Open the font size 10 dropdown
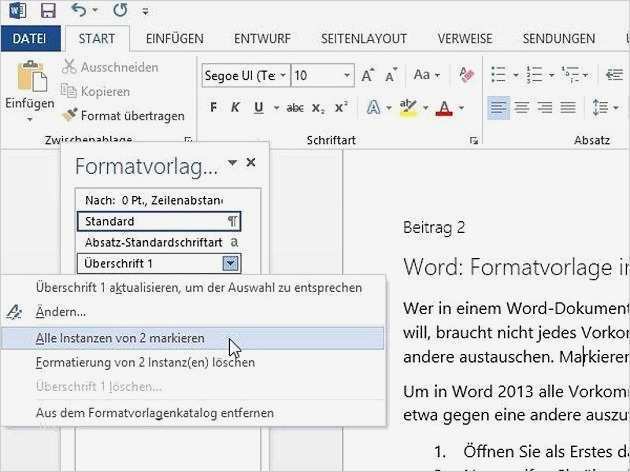Screen dimensions: 630x472 point(346,75)
